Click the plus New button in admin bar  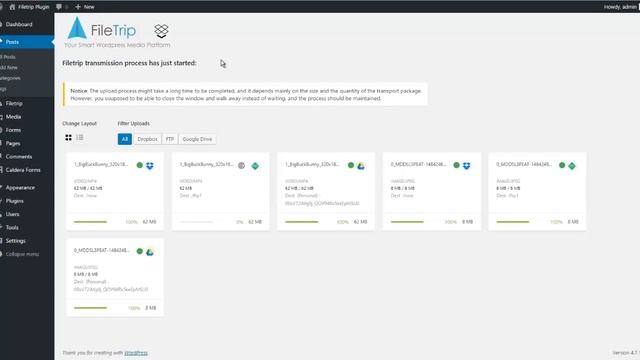click(x=84, y=7)
